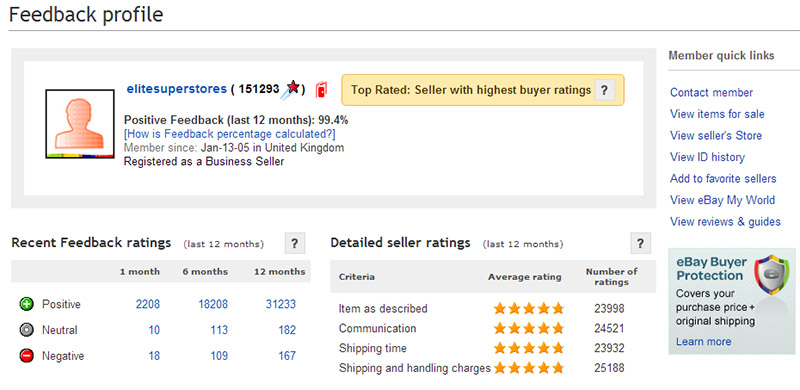
Task: Select View items for sale link
Action: pos(717,114)
